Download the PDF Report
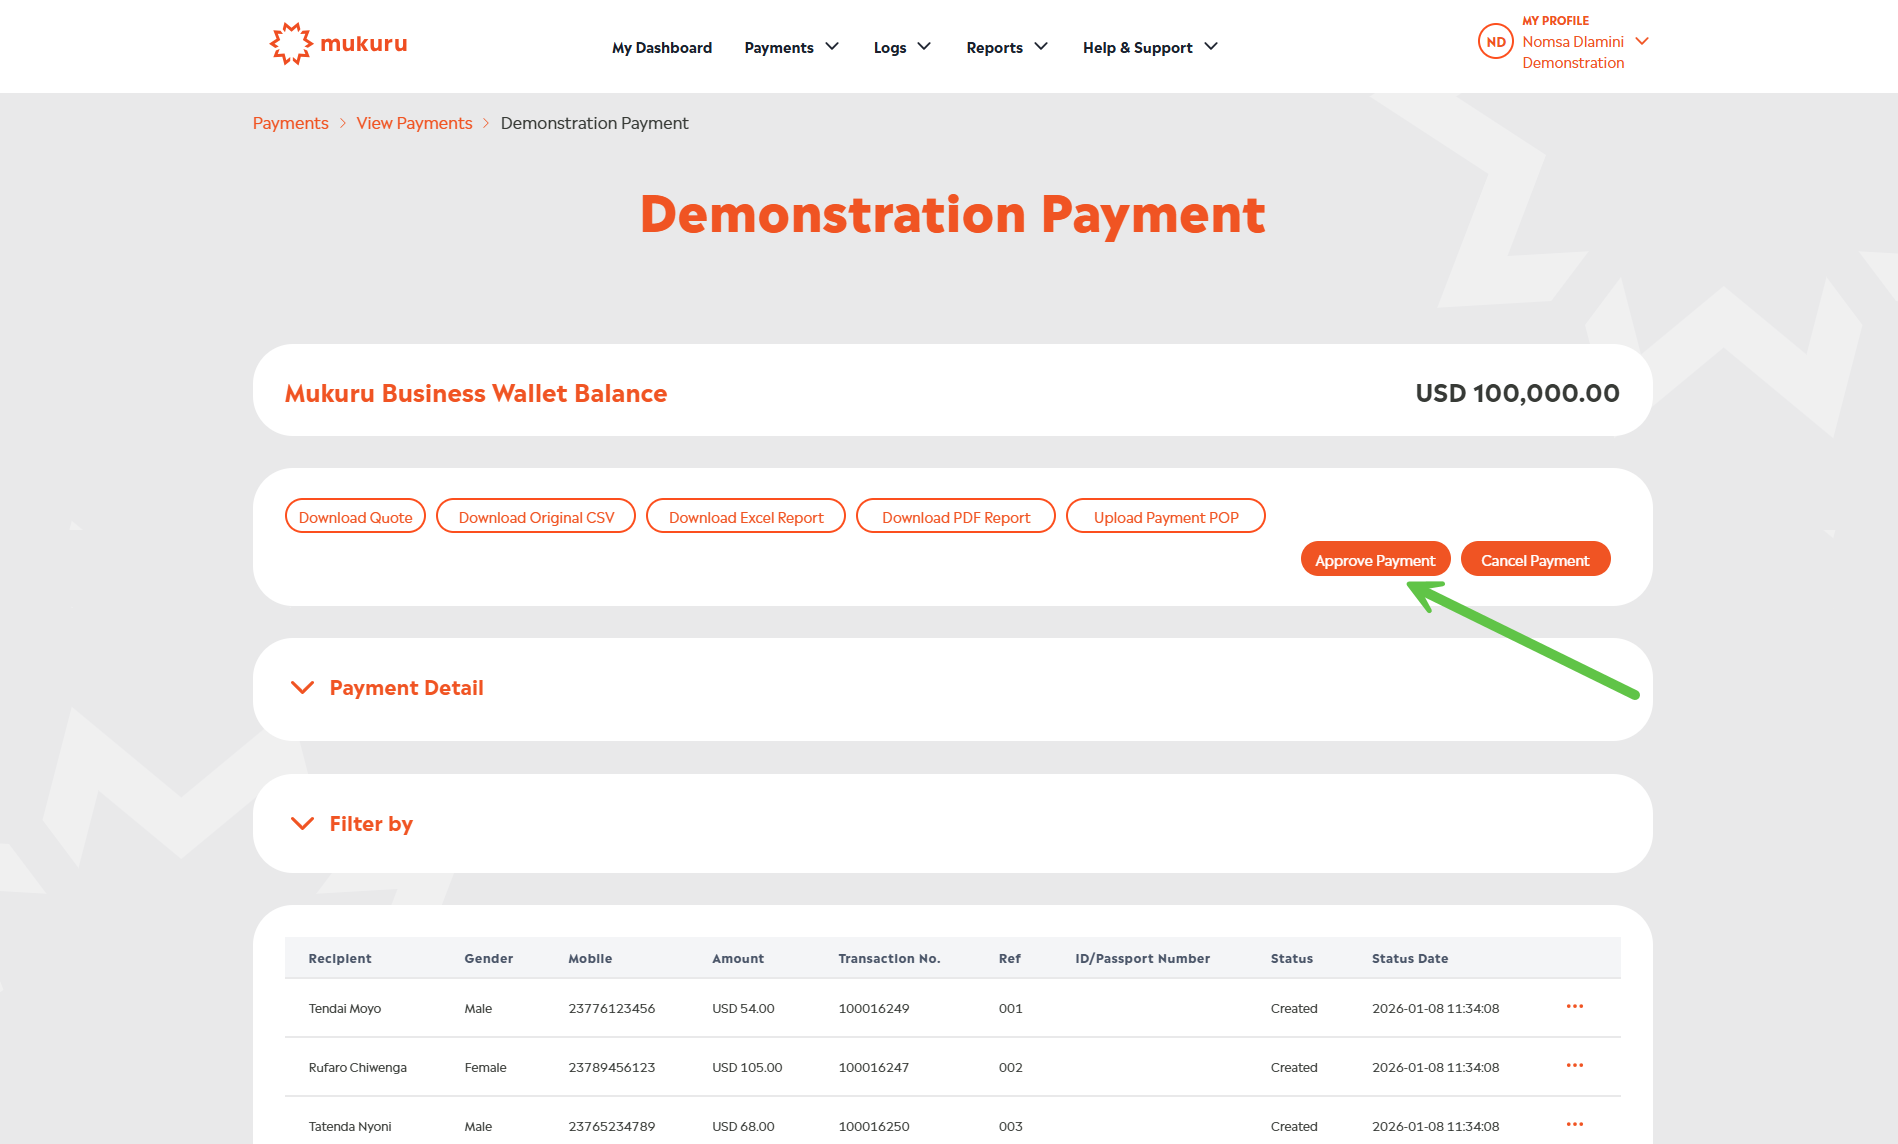The height and width of the screenshot is (1144, 1898). click(955, 517)
